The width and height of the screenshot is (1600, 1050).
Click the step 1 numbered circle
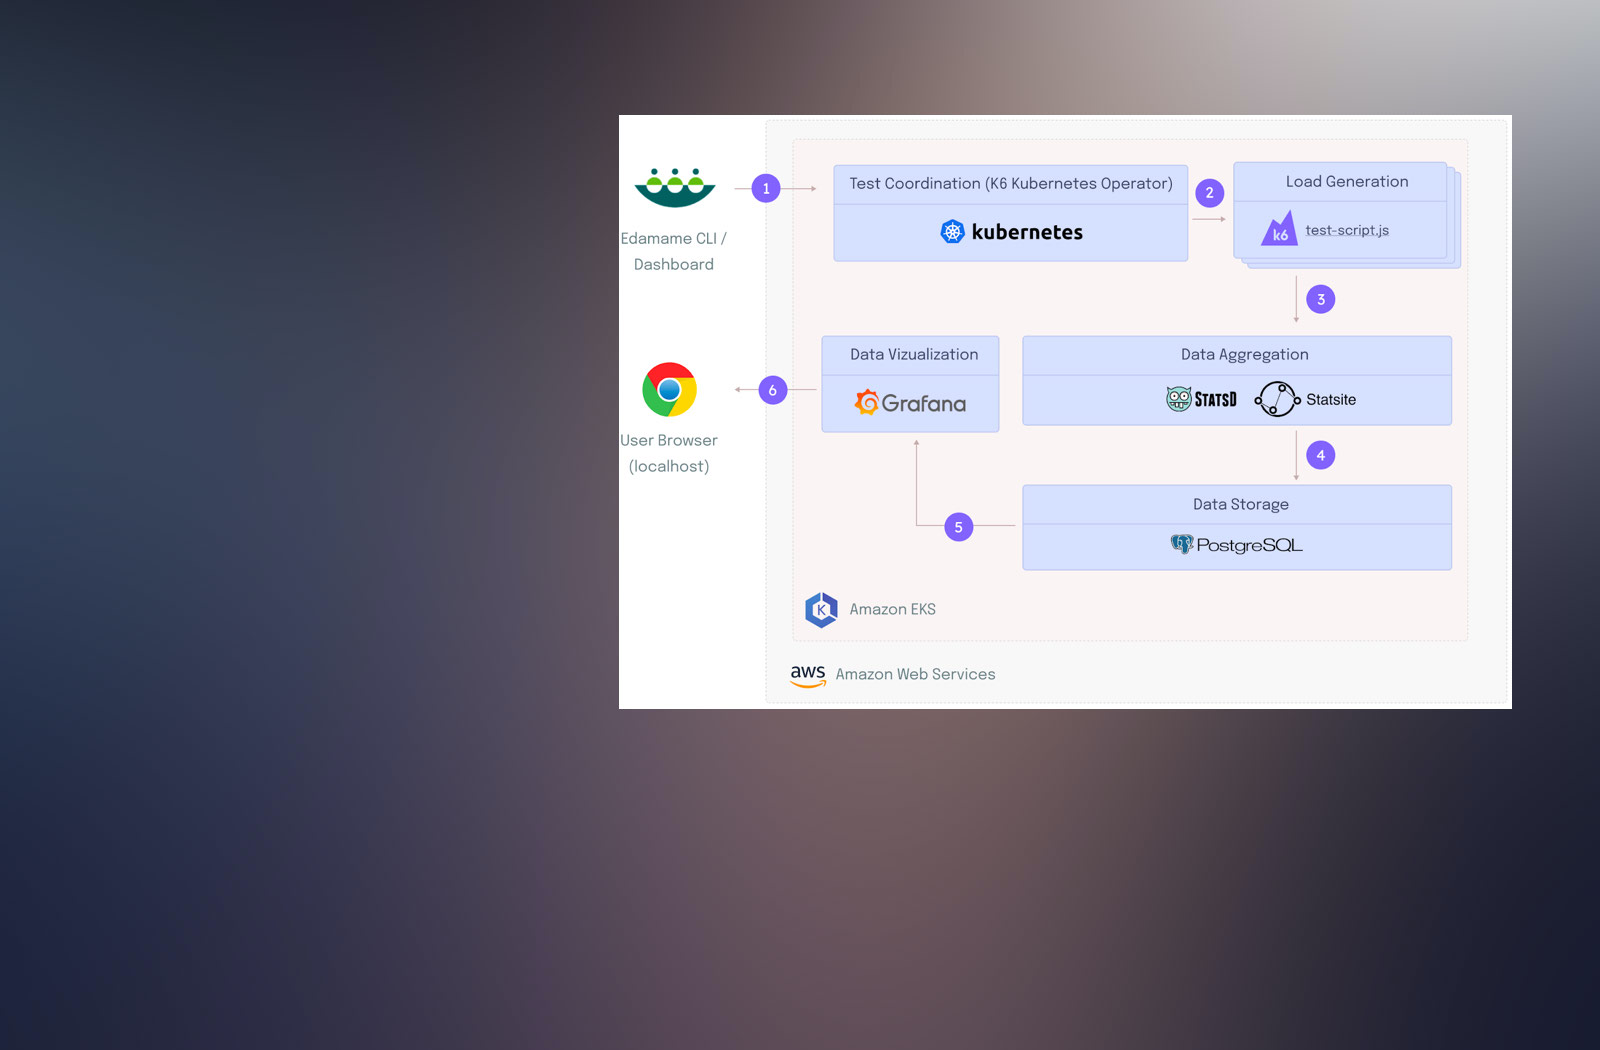(766, 188)
